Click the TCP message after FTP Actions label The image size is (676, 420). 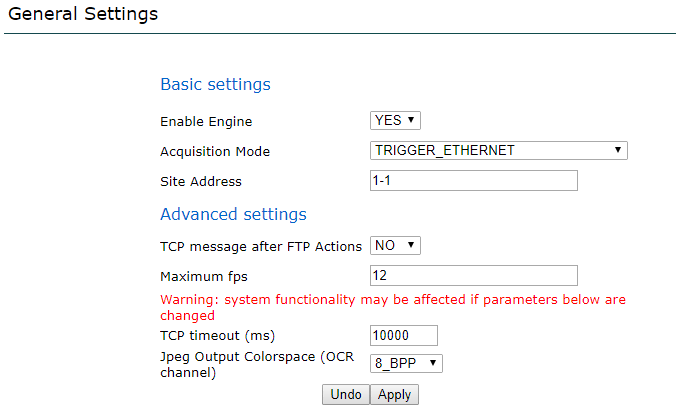261,246
